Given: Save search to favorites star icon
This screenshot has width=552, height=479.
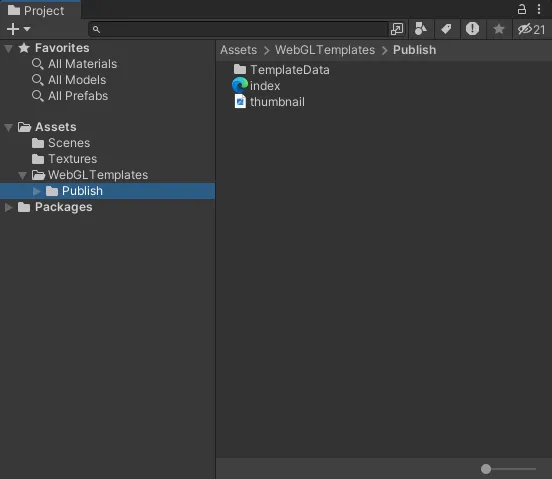Looking at the screenshot, I should pyautogui.click(x=498, y=29).
